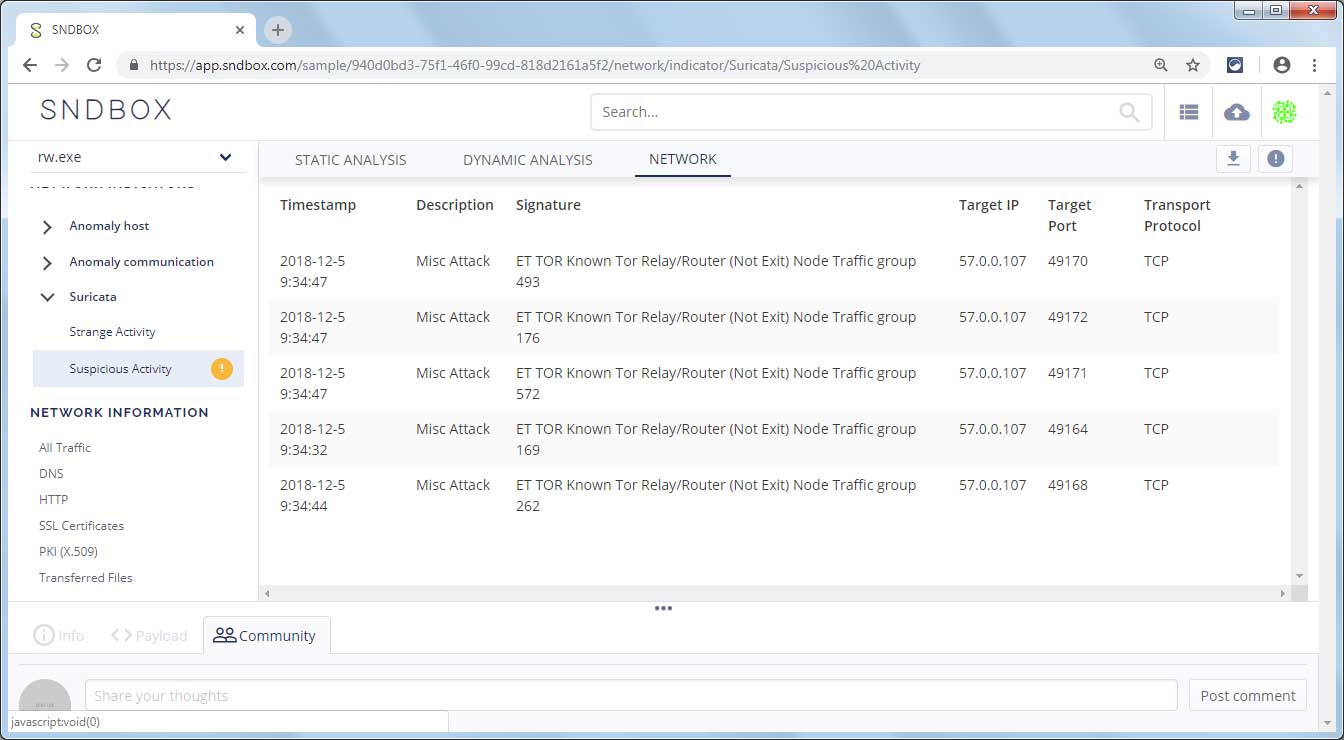
Task: Click the browser address bar URL
Action: (x=535, y=65)
